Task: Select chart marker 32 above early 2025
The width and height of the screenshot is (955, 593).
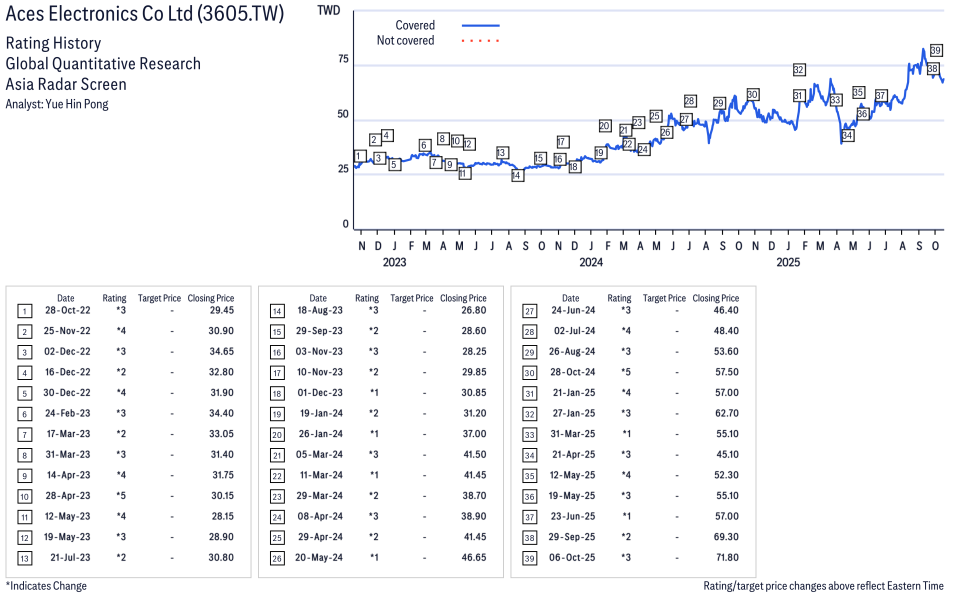Action: [799, 70]
